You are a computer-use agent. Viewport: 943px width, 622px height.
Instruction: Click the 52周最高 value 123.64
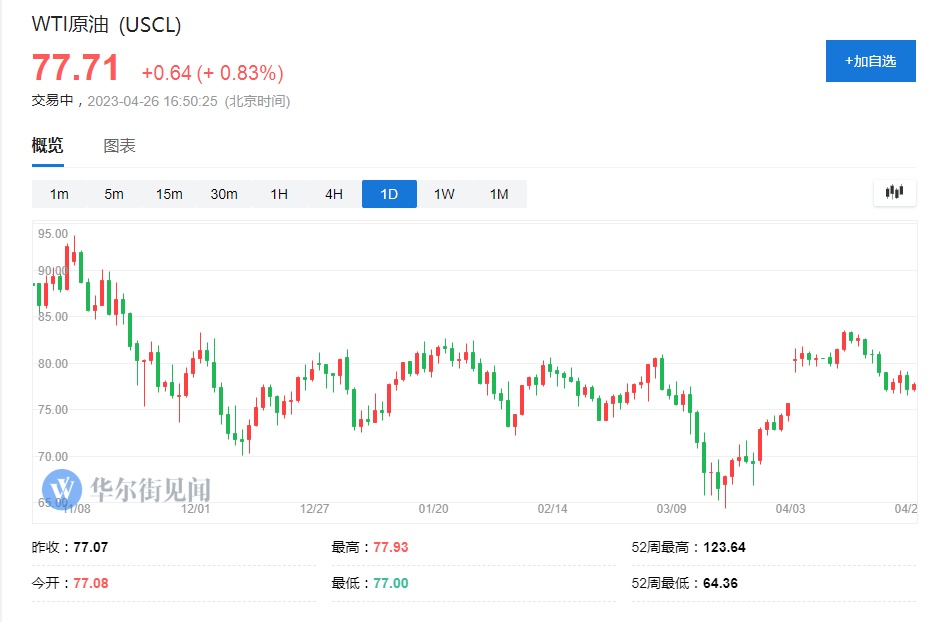tap(717, 547)
